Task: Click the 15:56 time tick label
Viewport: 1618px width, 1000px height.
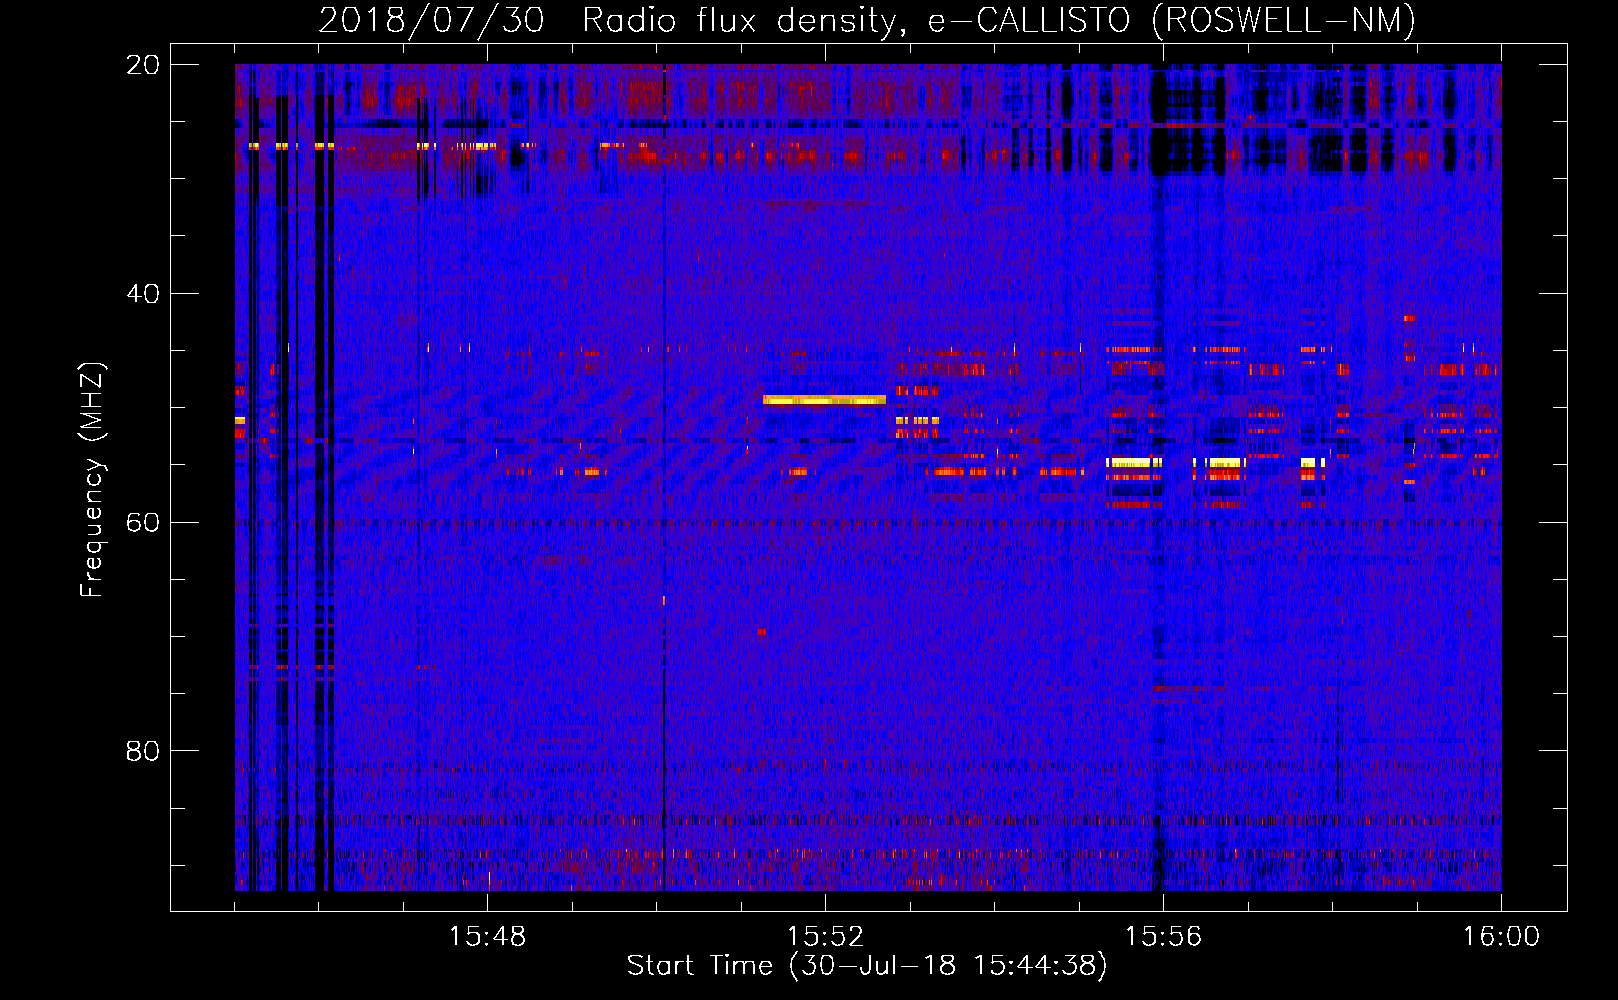Action: tap(1163, 937)
